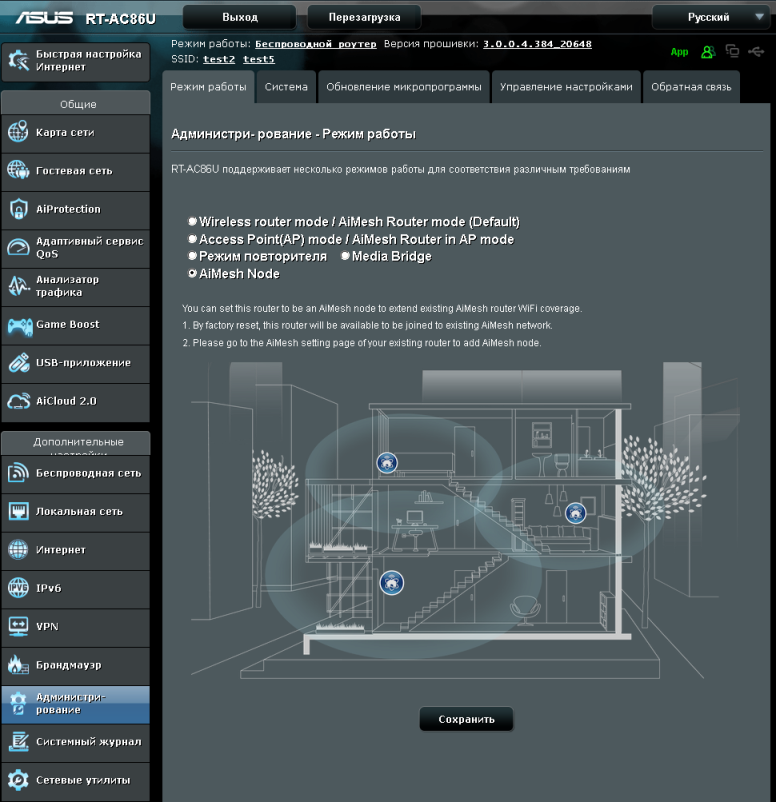Click the Traffic Analyzer icon
Screen dimensions: 776x802
coord(18,285)
